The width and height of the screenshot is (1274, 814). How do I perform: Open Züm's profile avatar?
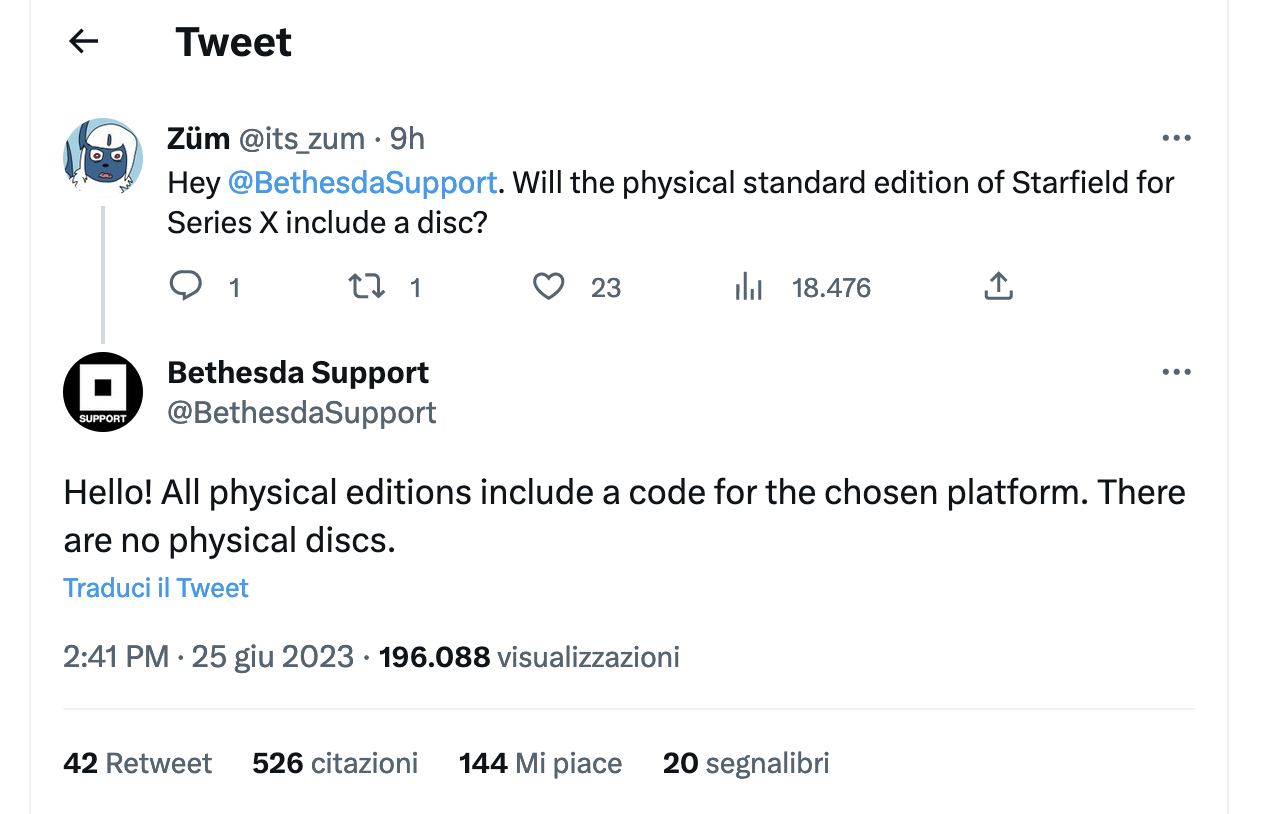coord(103,153)
